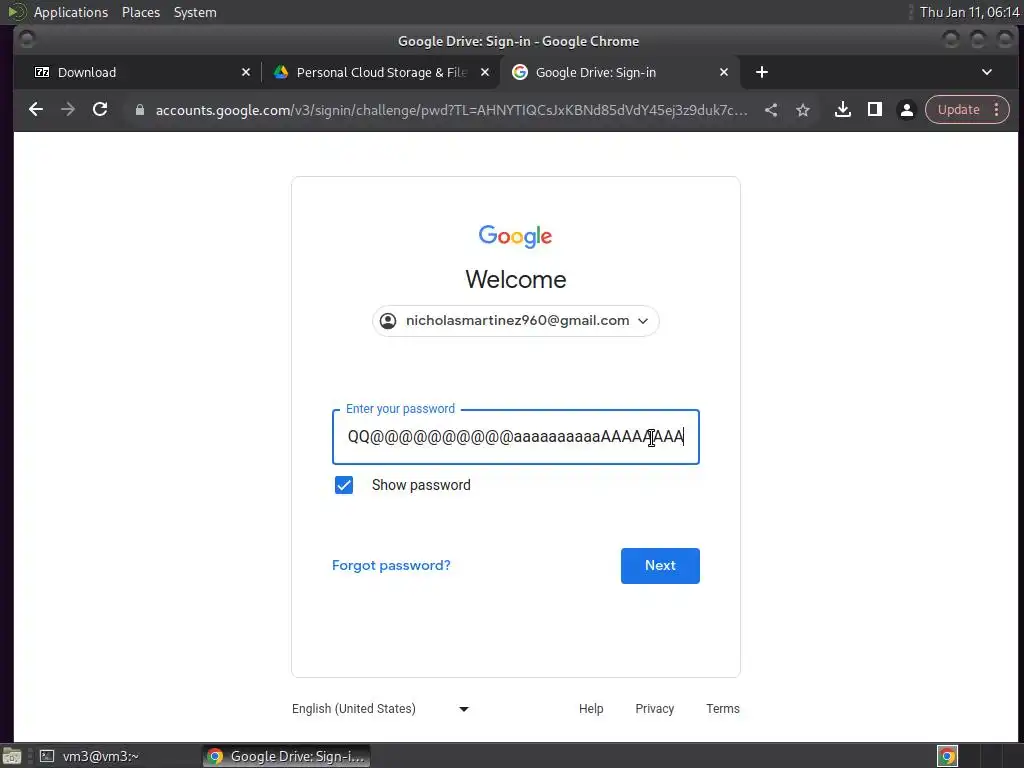This screenshot has height=768, width=1024.
Task: Open account switcher for nicholasmartinez960@gmail.com
Action: [x=516, y=321]
